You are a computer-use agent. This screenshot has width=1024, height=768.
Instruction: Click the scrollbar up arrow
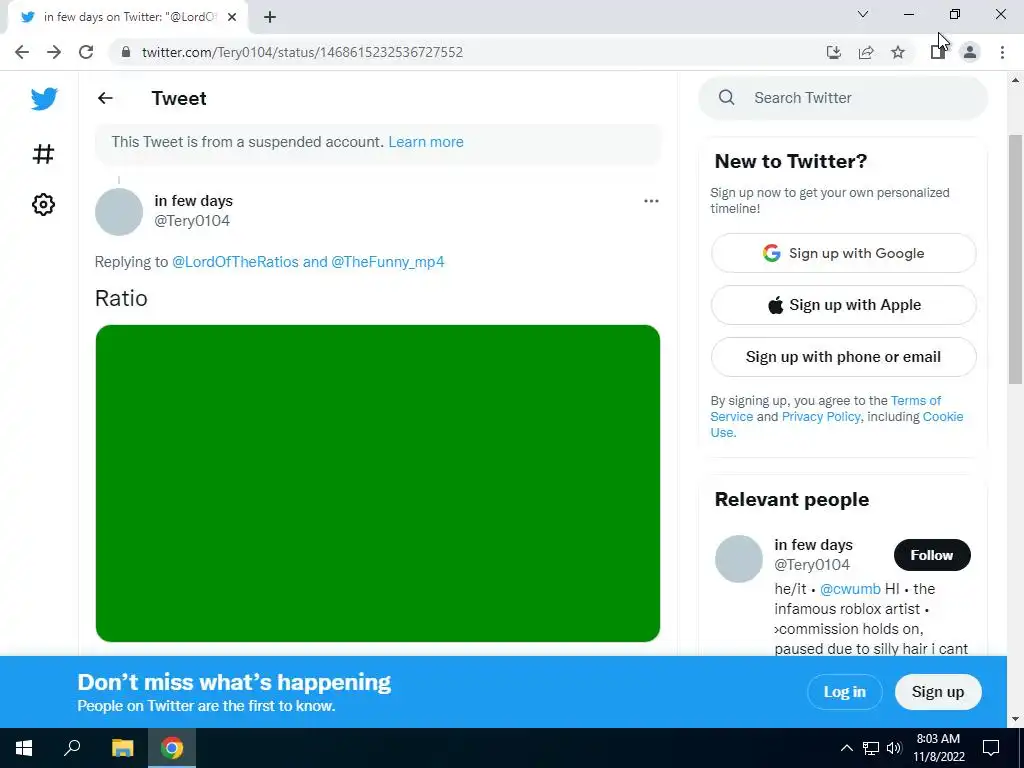pyautogui.click(x=1015, y=80)
